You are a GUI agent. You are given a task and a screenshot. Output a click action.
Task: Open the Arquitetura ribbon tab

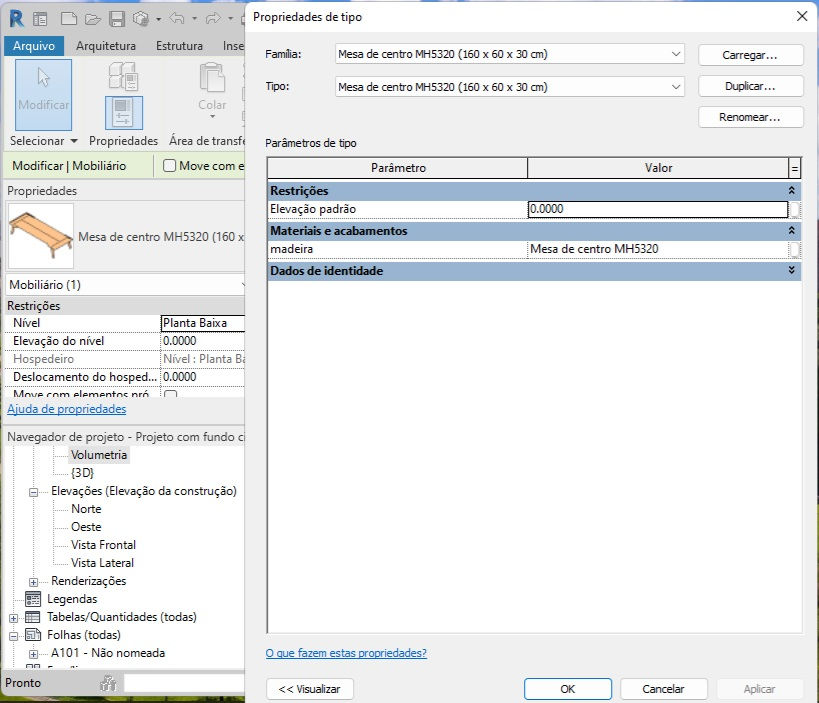click(x=106, y=46)
